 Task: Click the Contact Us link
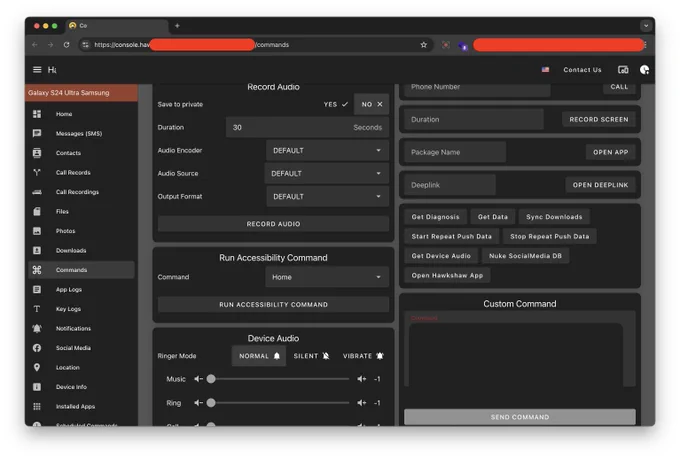582,70
